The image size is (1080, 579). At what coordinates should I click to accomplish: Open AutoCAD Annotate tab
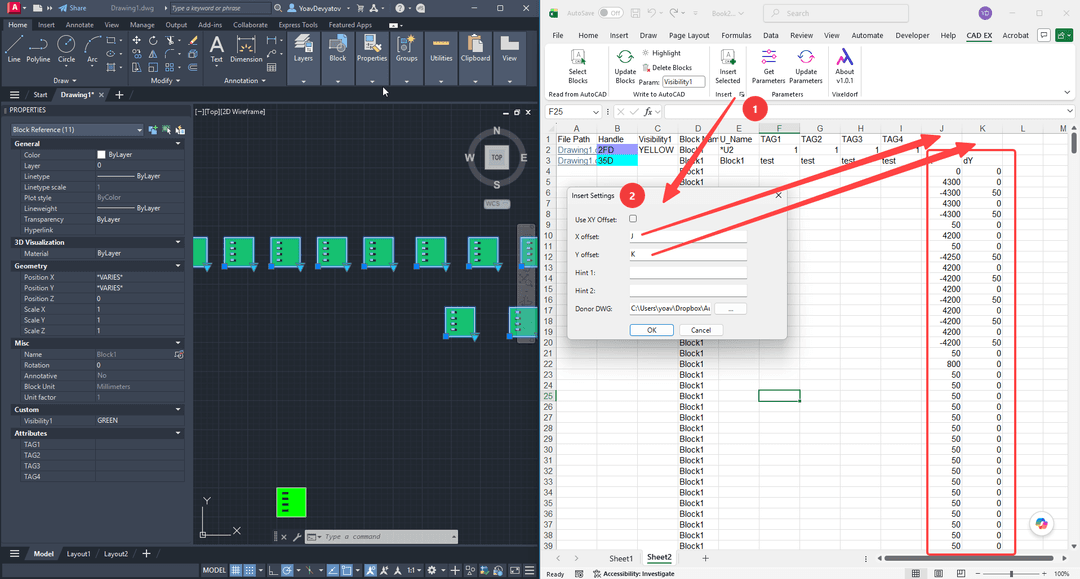coord(80,25)
